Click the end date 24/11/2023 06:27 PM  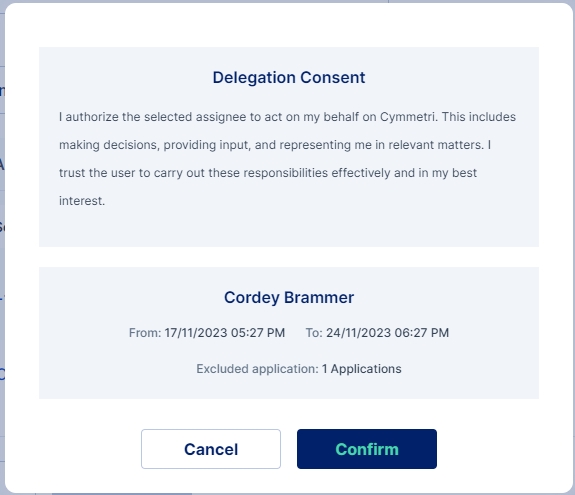pyautogui.click(x=388, y=333)
